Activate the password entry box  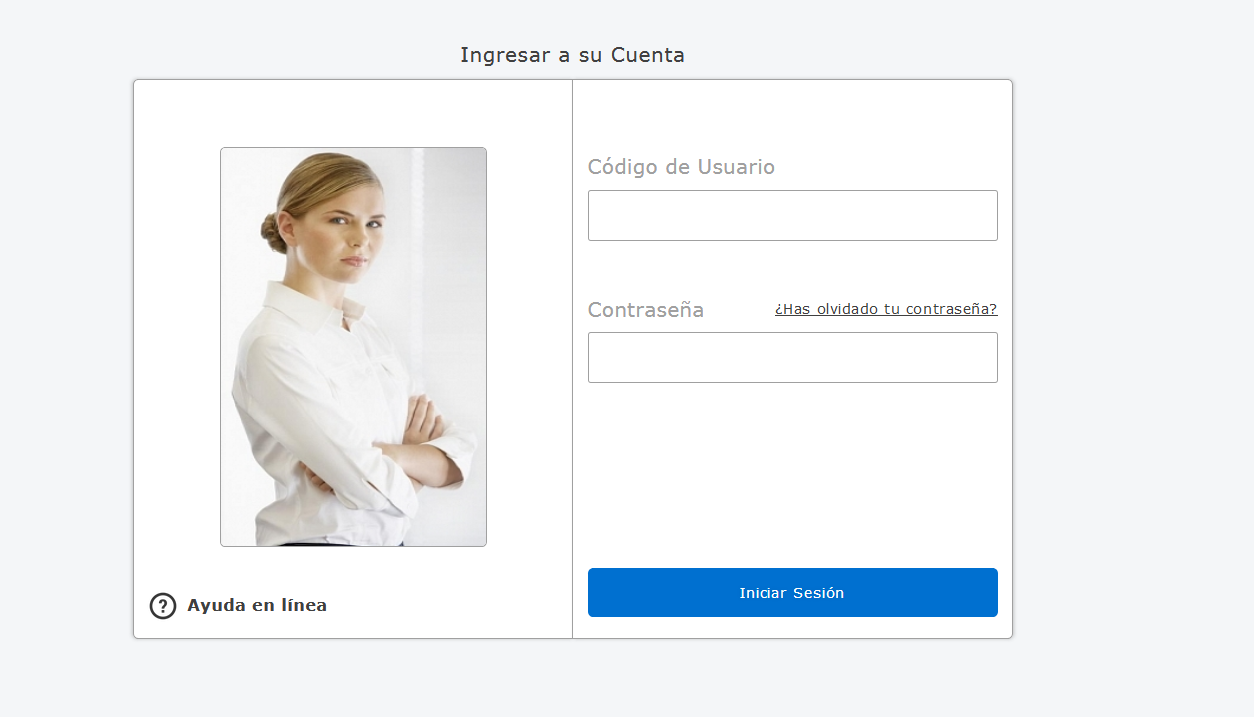coord(792,357)
